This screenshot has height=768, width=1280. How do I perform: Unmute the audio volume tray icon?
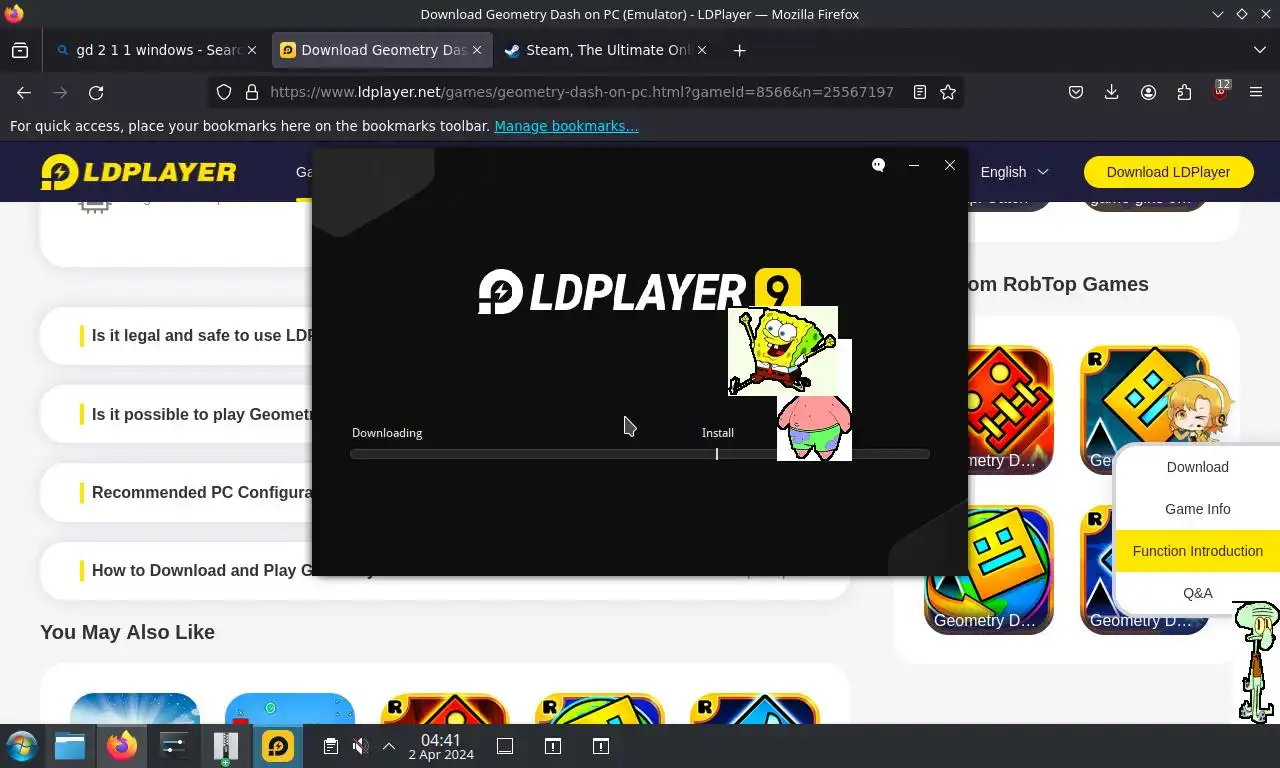pyautogui.click(x=361, y=746)
